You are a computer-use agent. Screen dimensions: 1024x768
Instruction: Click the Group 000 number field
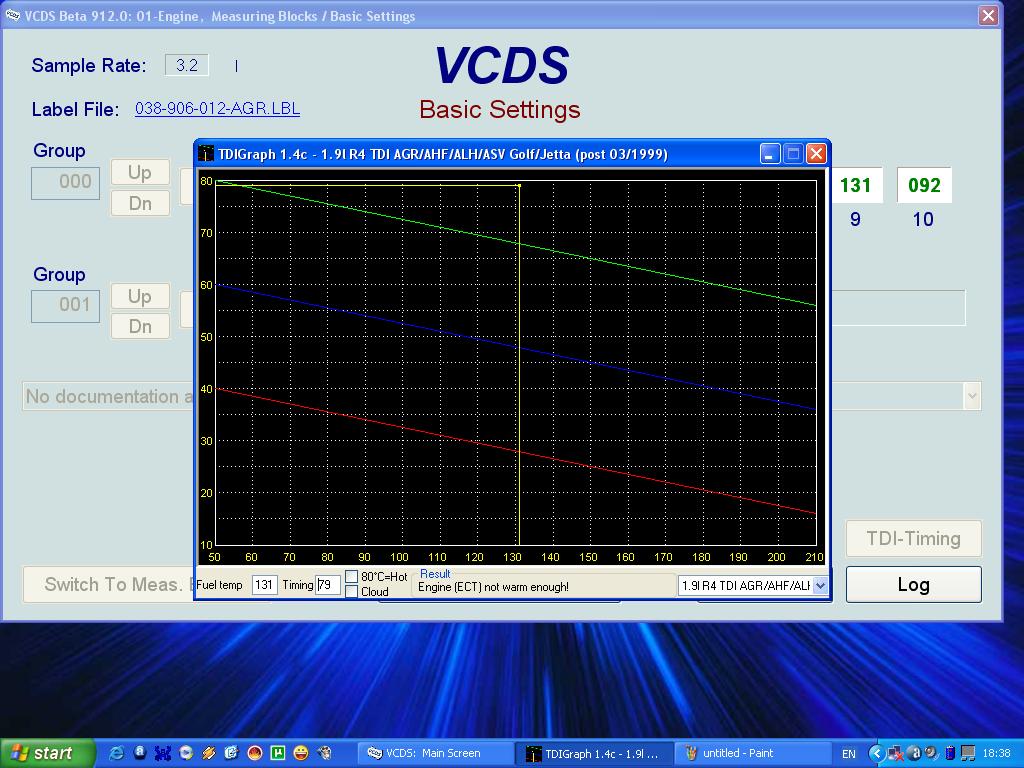pos(65,183)
